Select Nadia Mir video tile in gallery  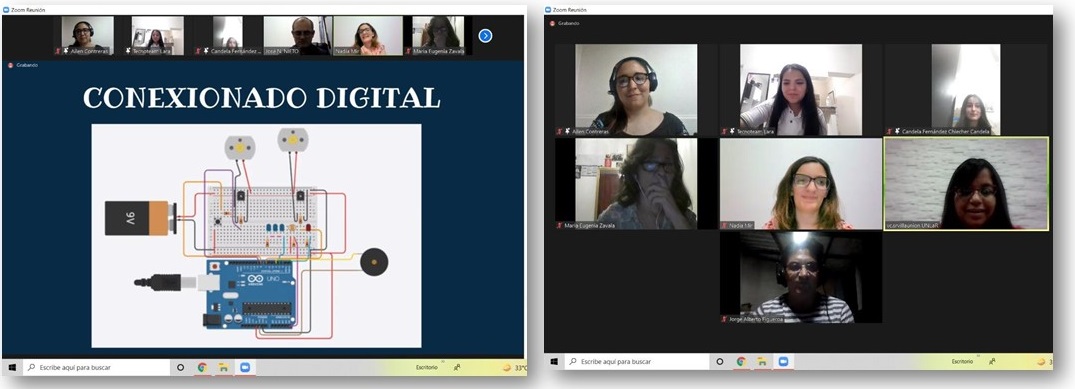pos(801,184)
